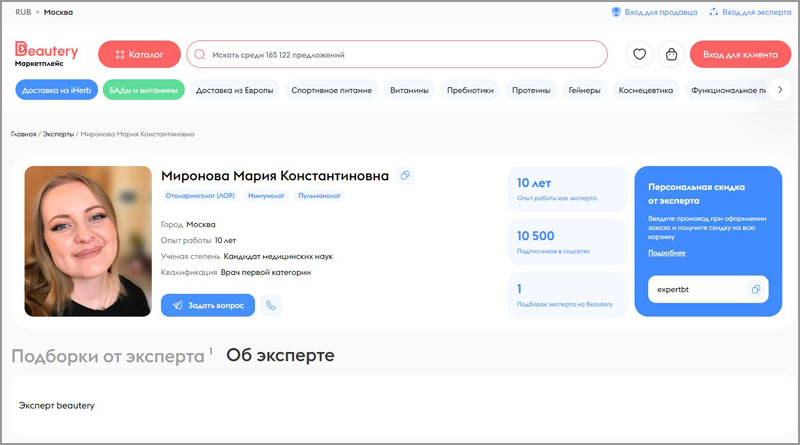Image resolution: width=800 pixels, height=445 pixels.
Task: Open Витамины category chip
Action: pyautogui.click(x=409, y=90)
